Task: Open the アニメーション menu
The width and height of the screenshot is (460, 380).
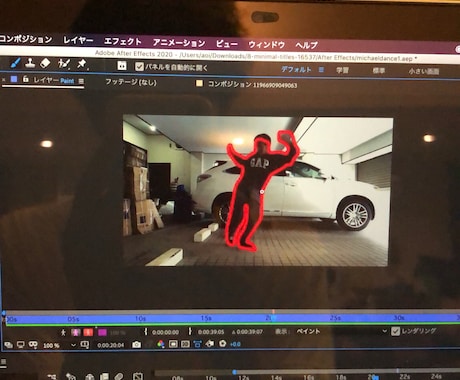Action: coord(179,43)
